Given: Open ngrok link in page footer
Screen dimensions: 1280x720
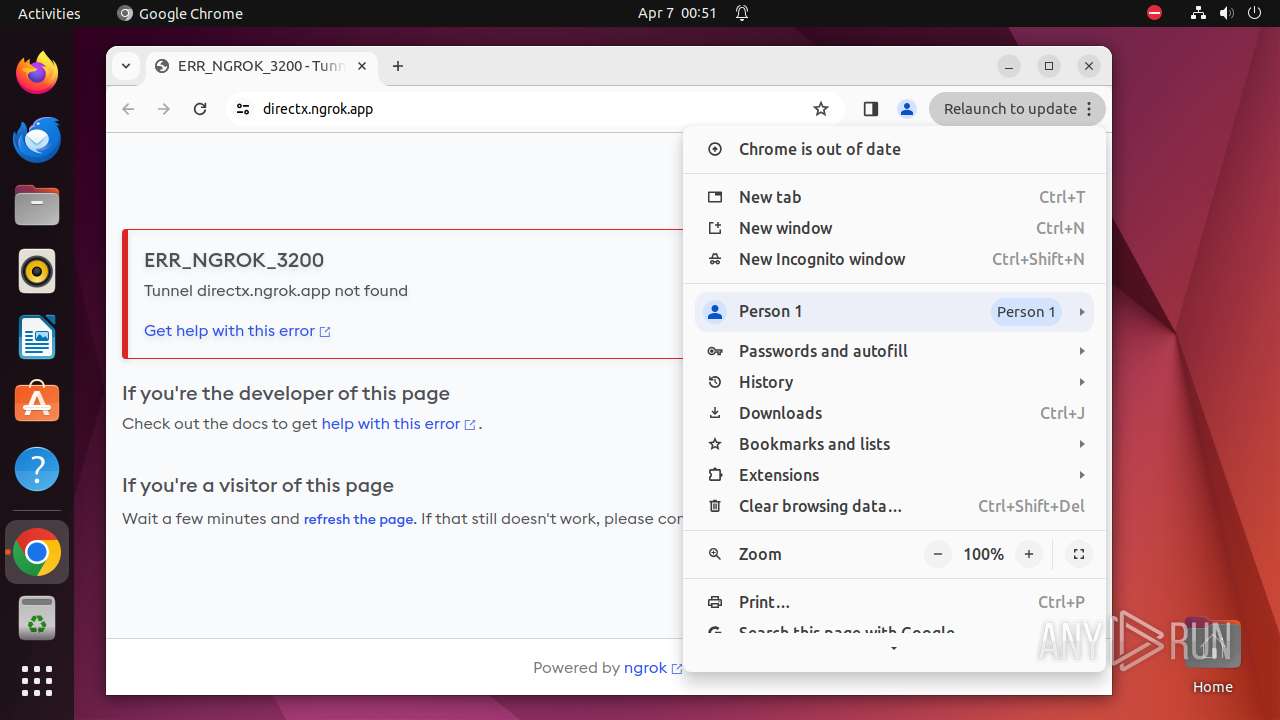Looking at the screenshot, I should [652, 668].
